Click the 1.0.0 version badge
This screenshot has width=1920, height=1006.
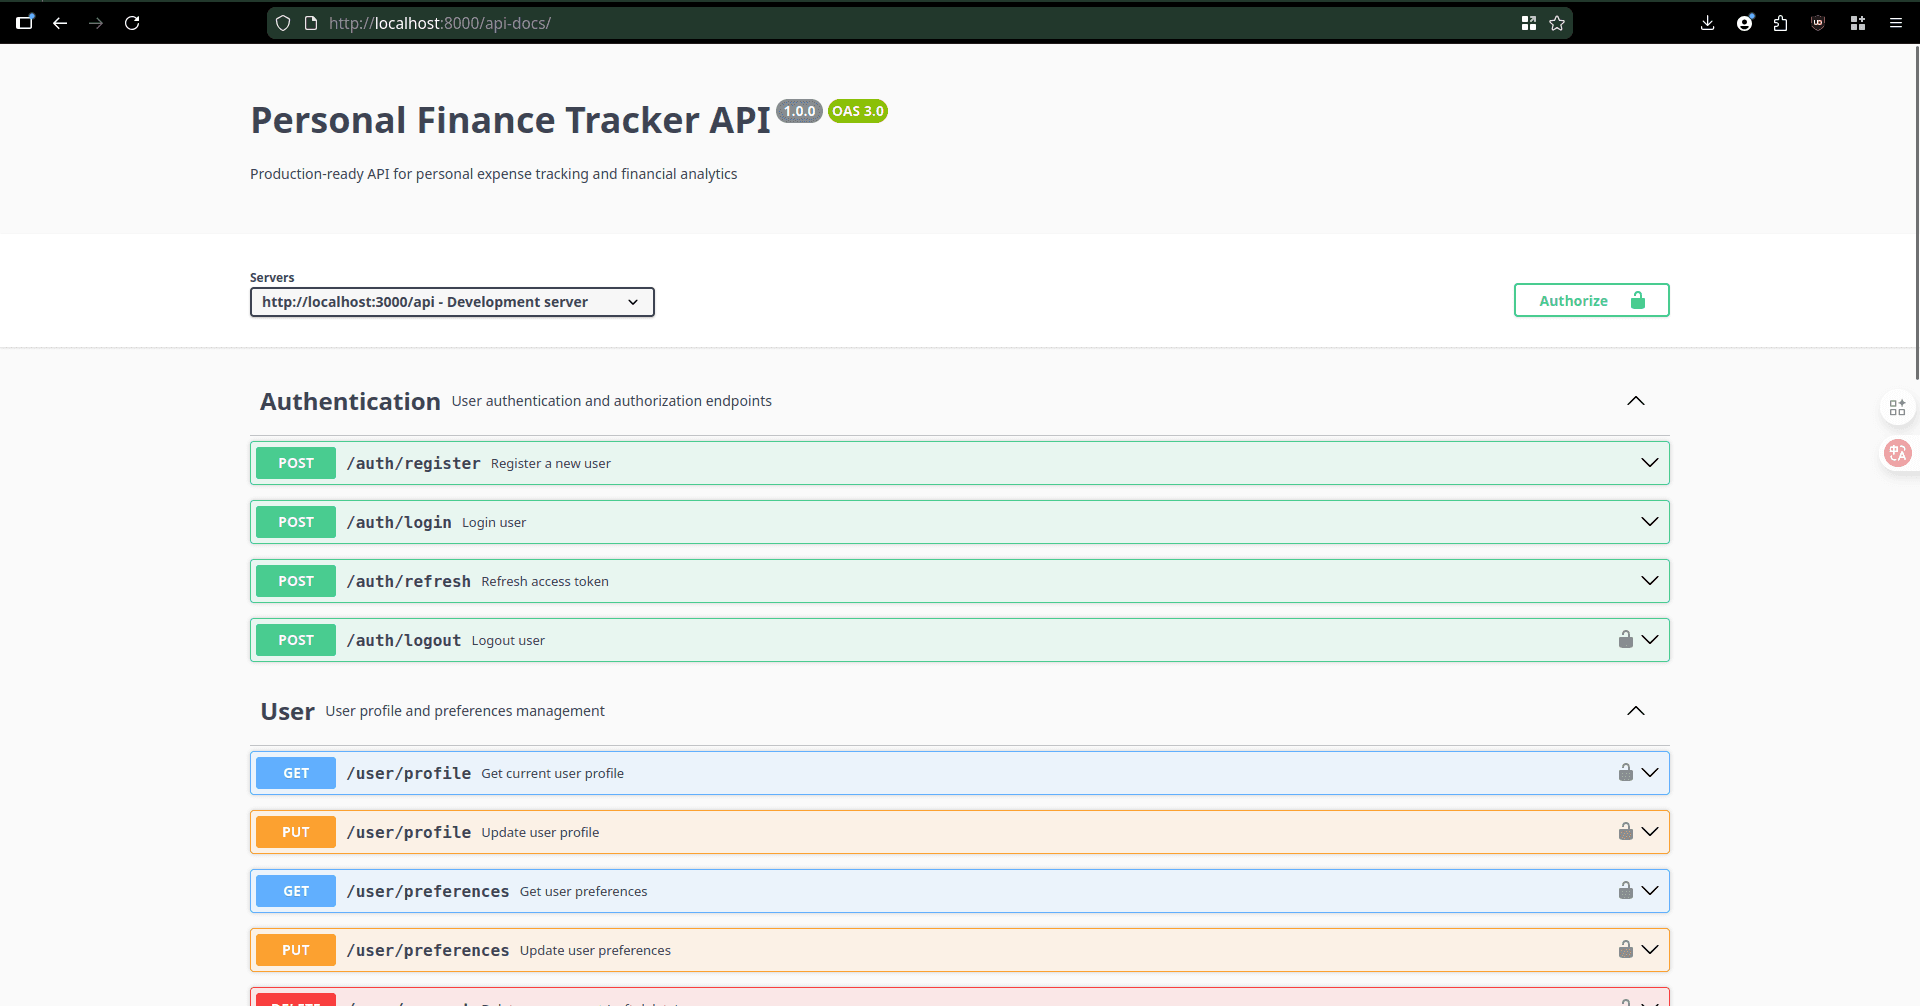[x=800, y=111]
